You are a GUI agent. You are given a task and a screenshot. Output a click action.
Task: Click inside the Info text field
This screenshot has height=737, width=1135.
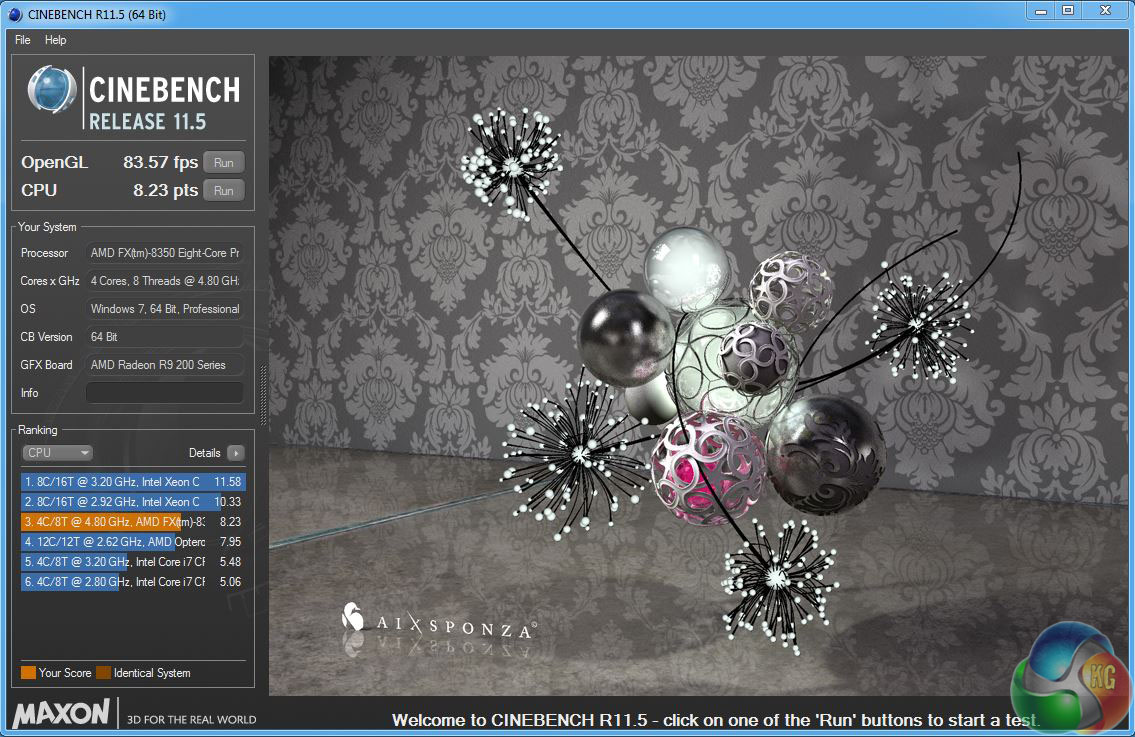pyautogui.click(x=164, y=393)
